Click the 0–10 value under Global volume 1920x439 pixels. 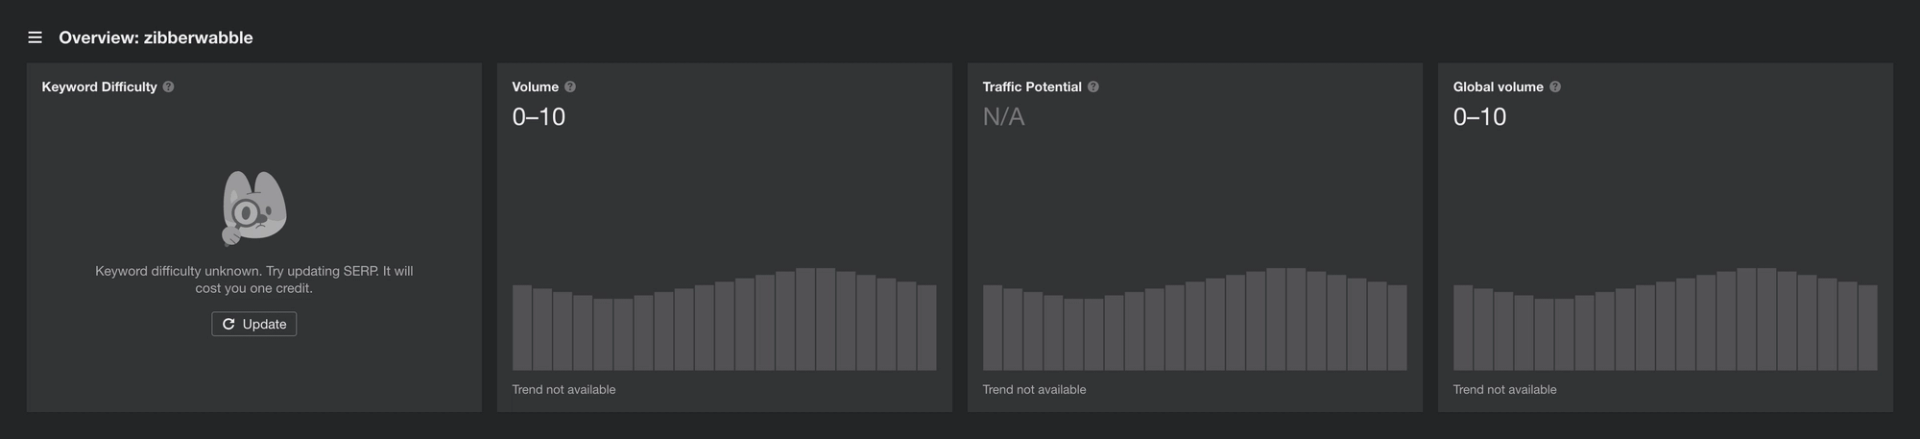pos(1479,117)
